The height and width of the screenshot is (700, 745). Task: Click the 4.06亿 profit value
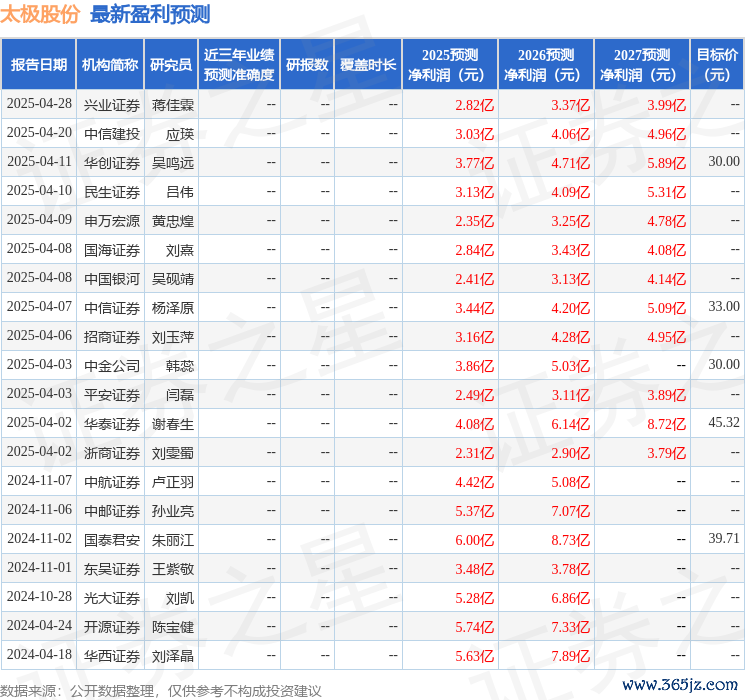click(571, 134)
